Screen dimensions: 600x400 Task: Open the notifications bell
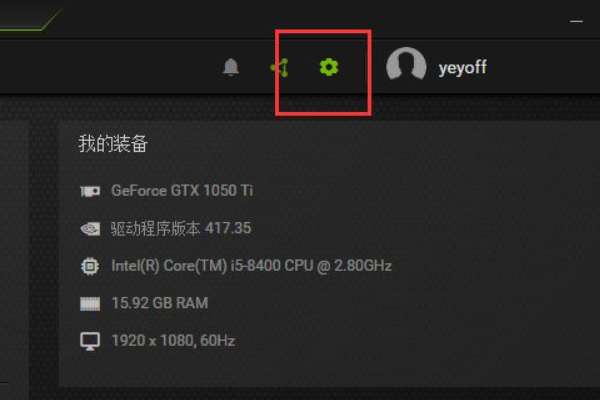tap(231, 67)
